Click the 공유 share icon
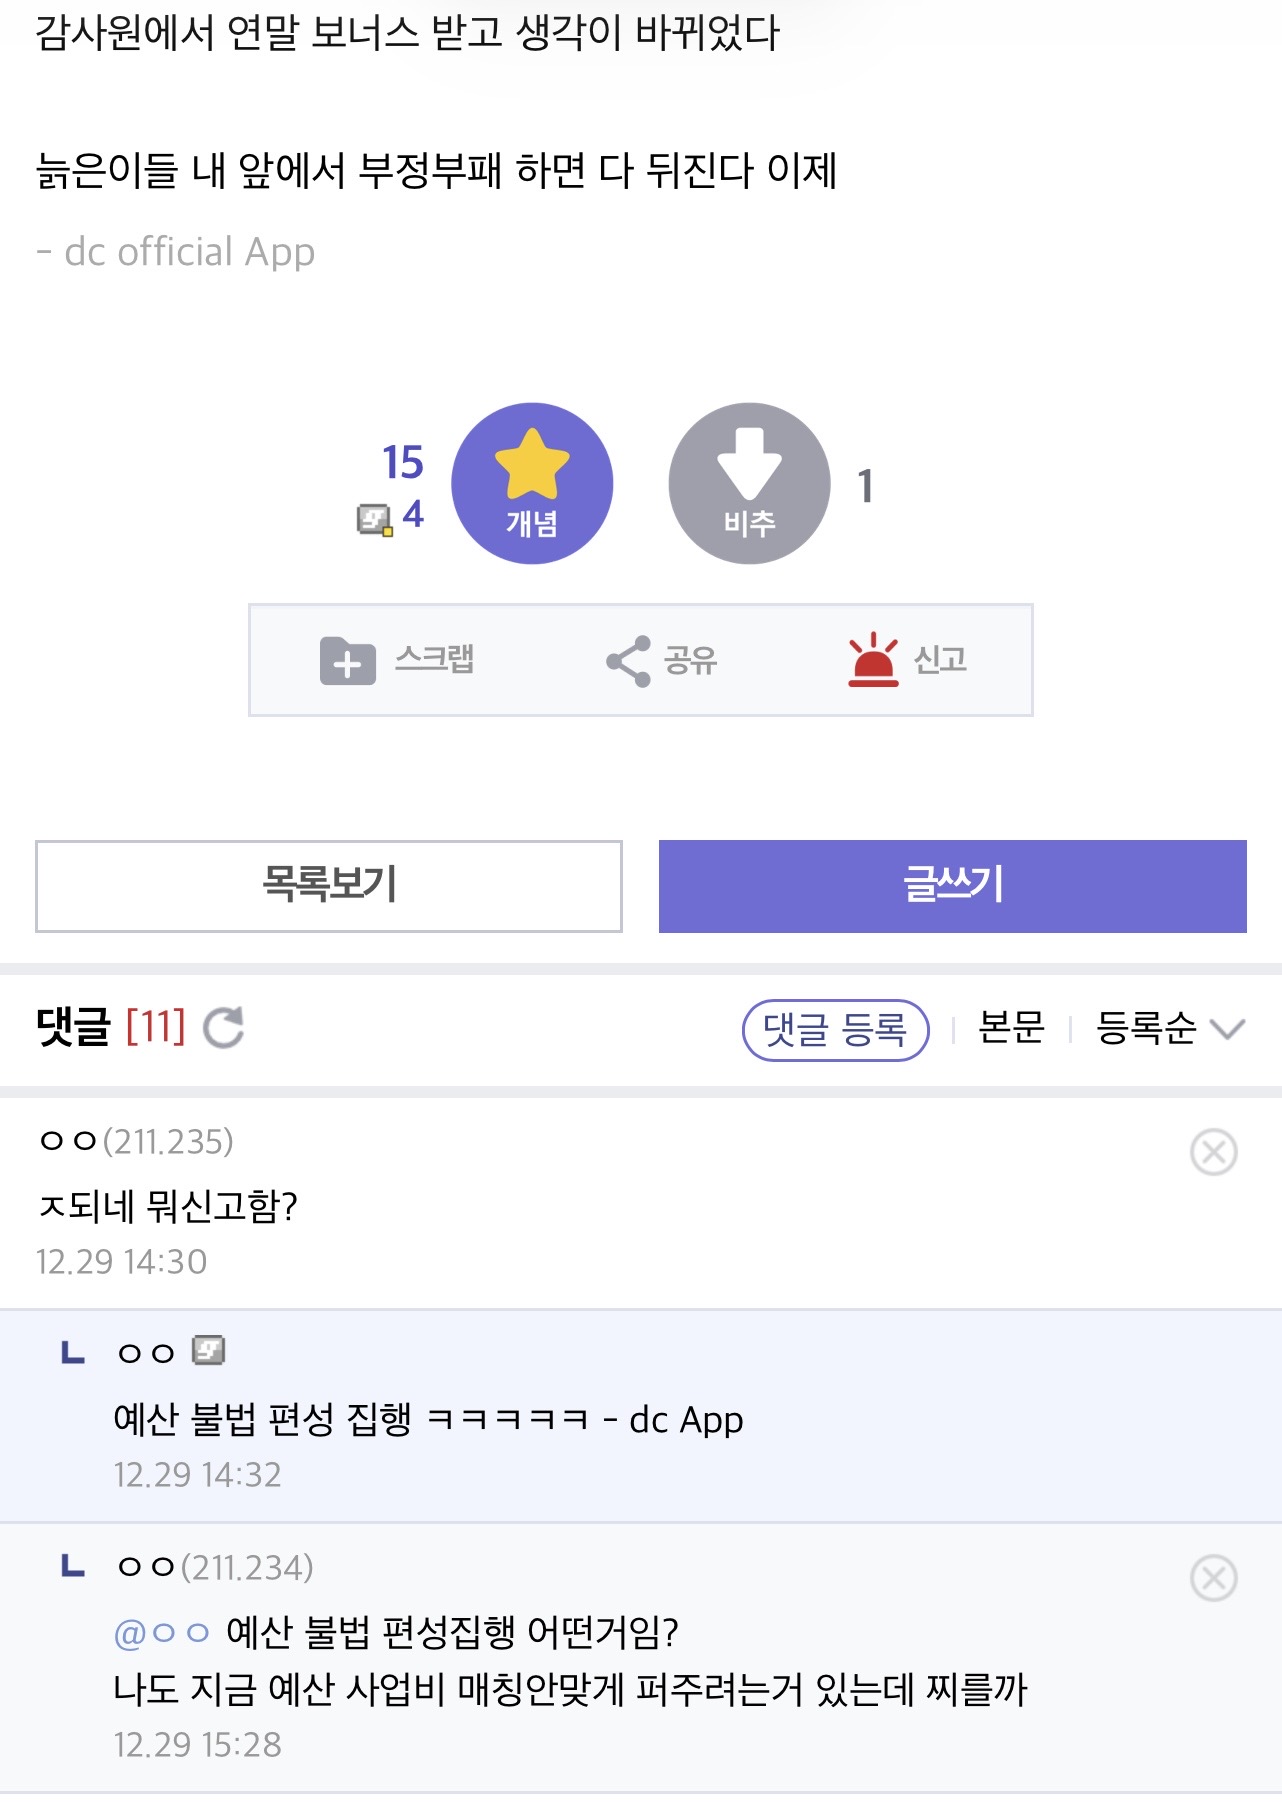Viewport: 1282px width, 1802px height. tap(627, 659)
